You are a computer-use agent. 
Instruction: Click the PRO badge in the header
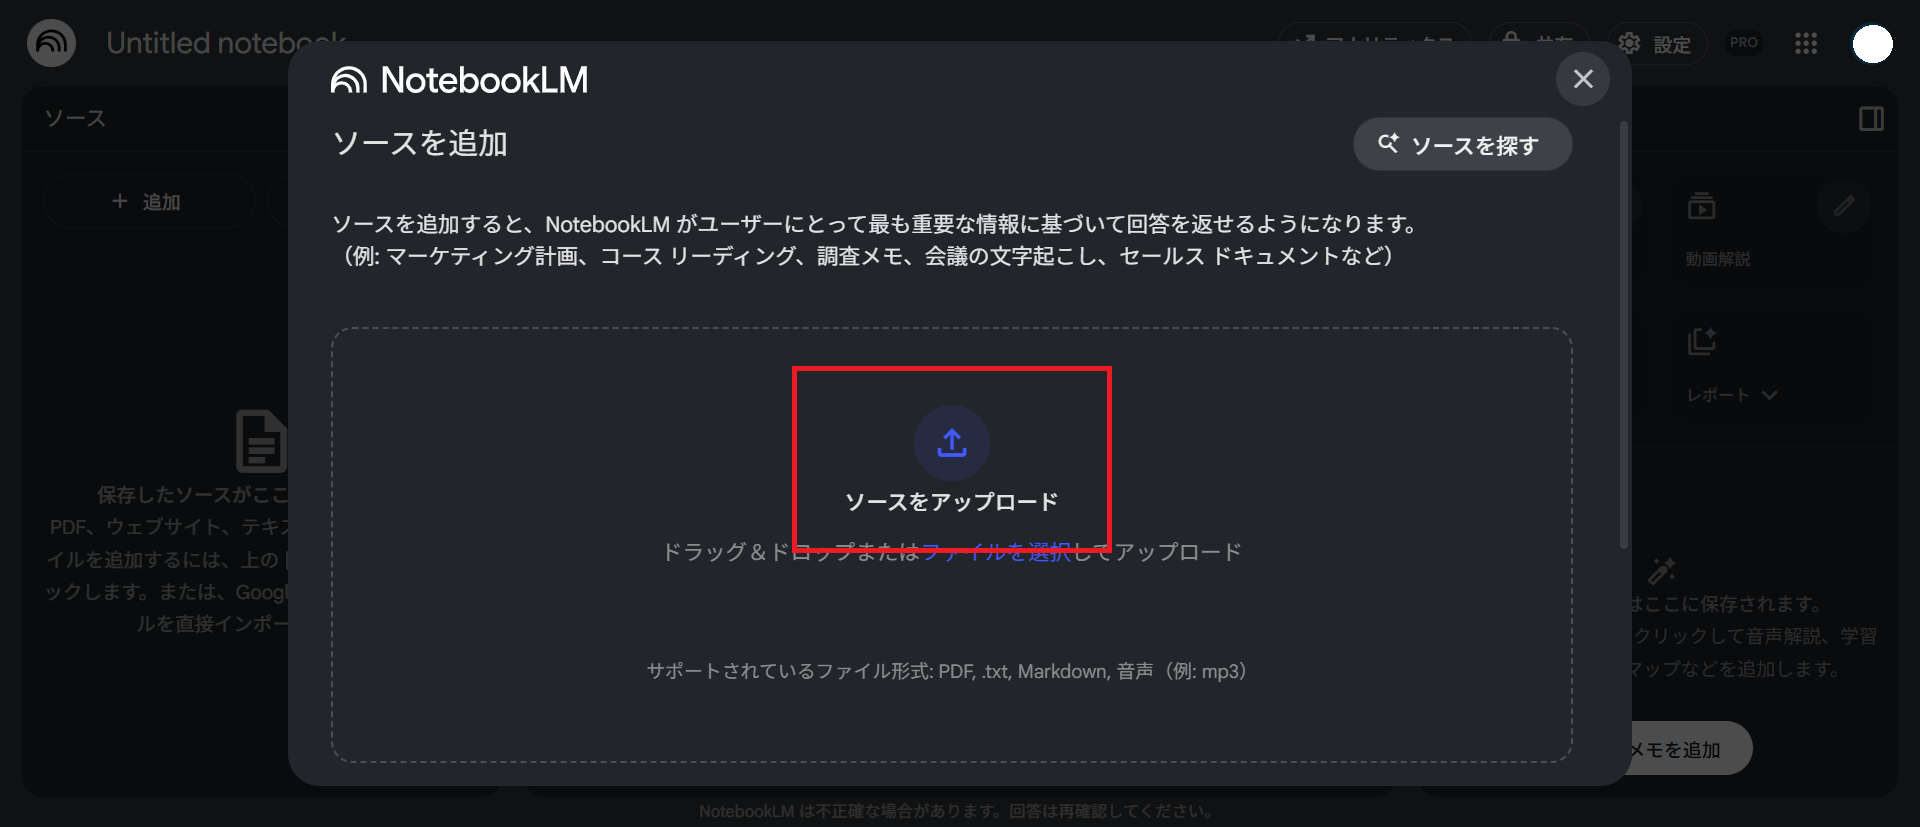pos(1744,43)
